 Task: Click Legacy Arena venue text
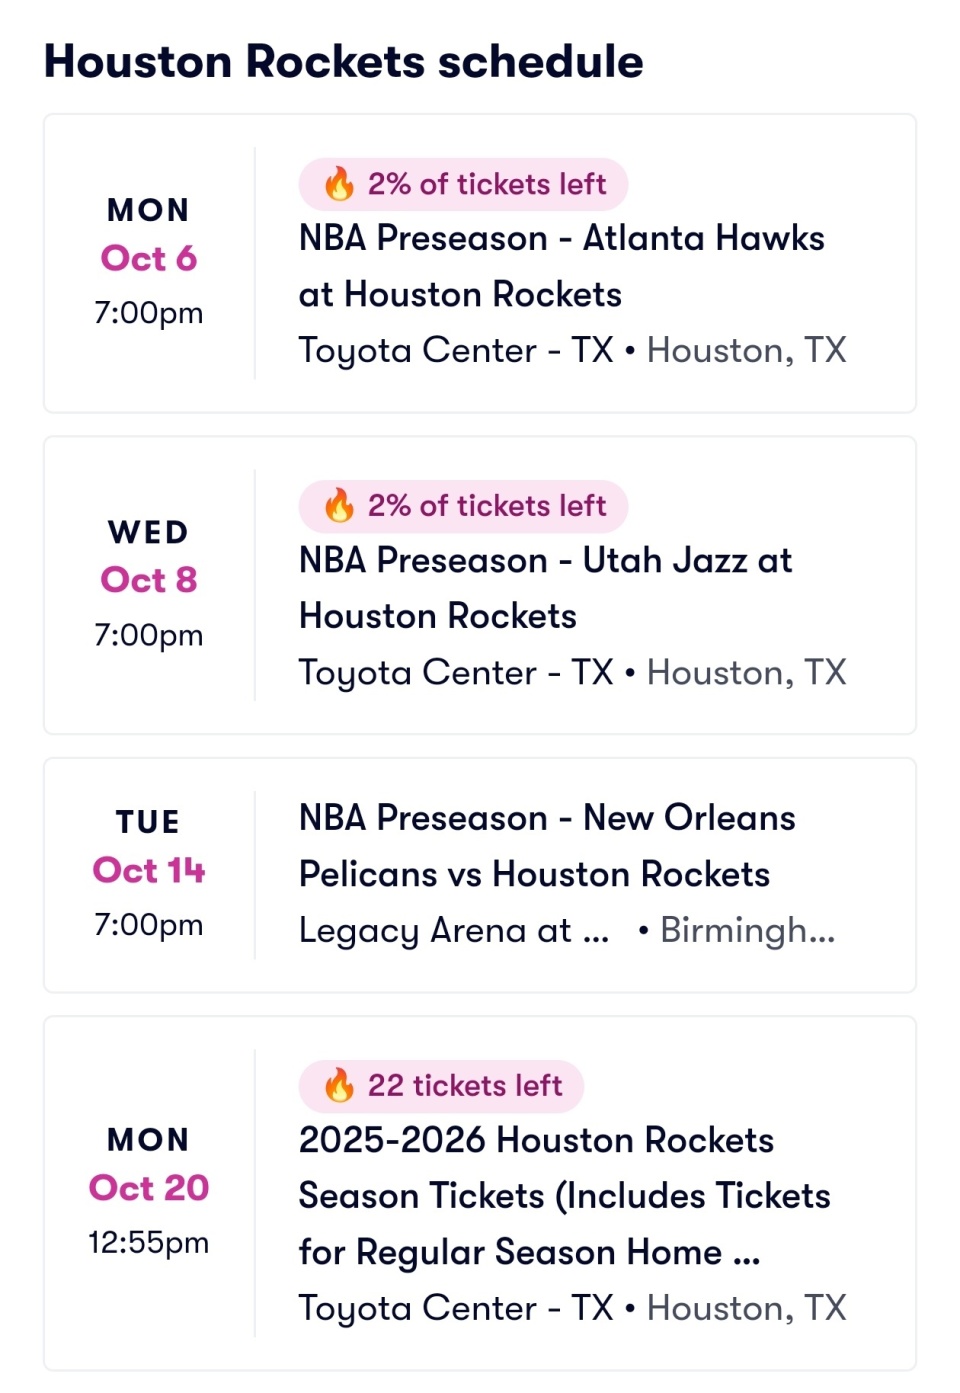click(454, 931)
